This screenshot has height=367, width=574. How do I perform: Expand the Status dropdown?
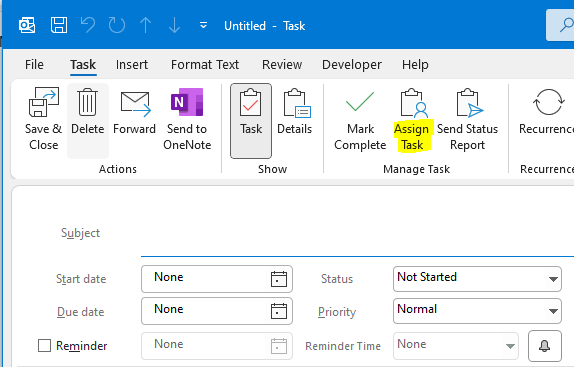553,279
